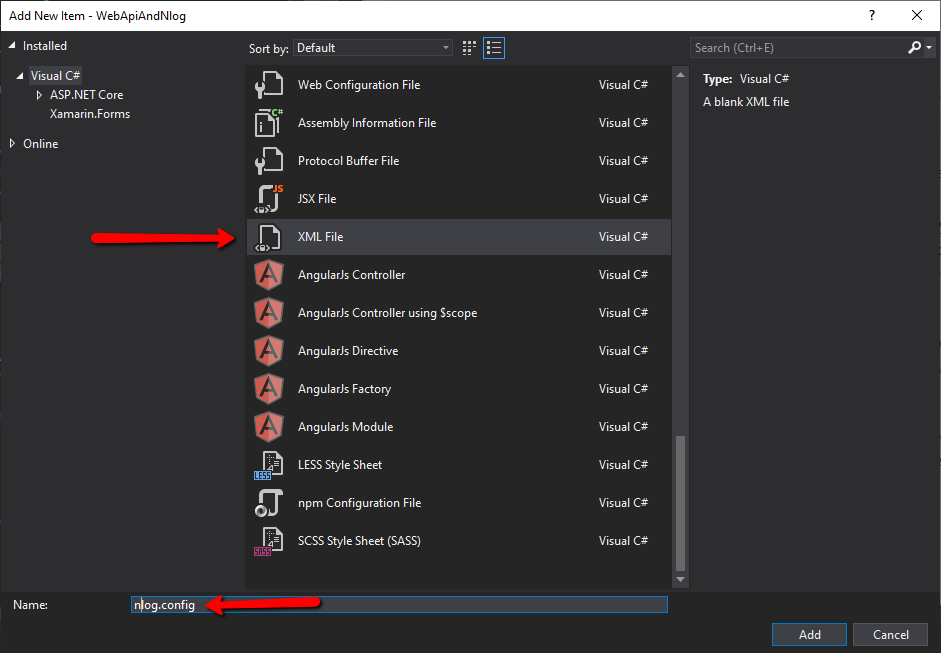Select the Installed category label
Screen dimensions: 941x653
45,46
